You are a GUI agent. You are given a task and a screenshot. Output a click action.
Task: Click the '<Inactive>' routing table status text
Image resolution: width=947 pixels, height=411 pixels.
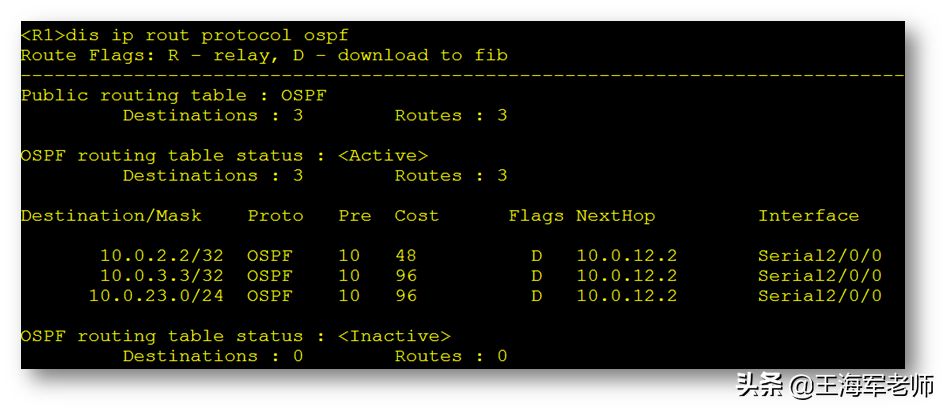(394, 336)
